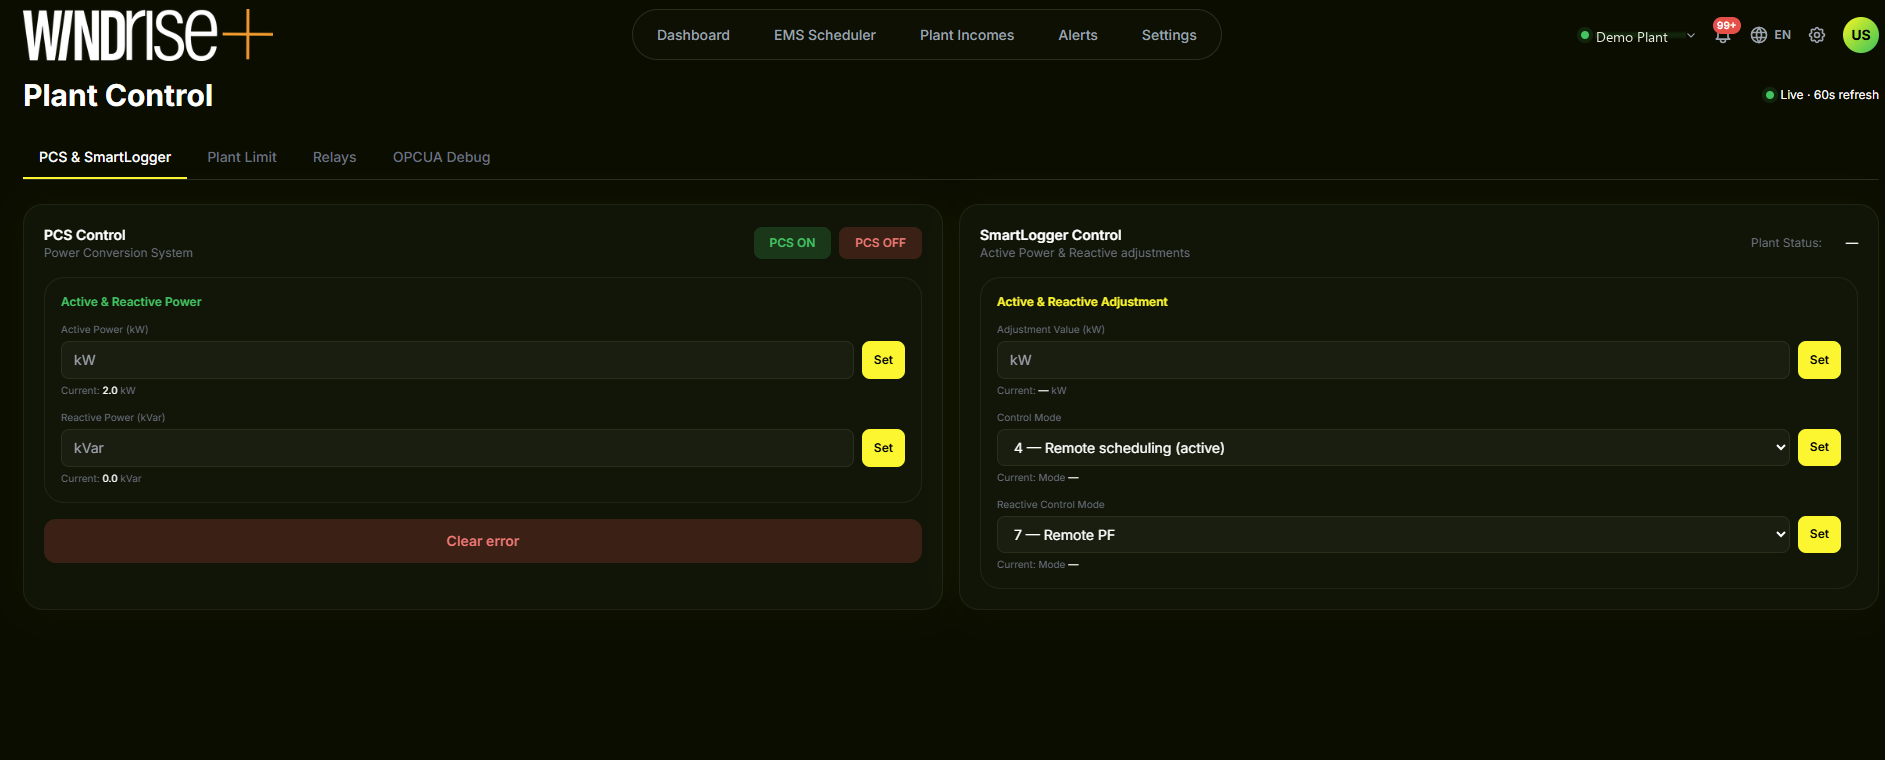Screen dimensions: 1885x760
Task: Focus the Reactive Power kVar input
Action: tap(457, 448)
